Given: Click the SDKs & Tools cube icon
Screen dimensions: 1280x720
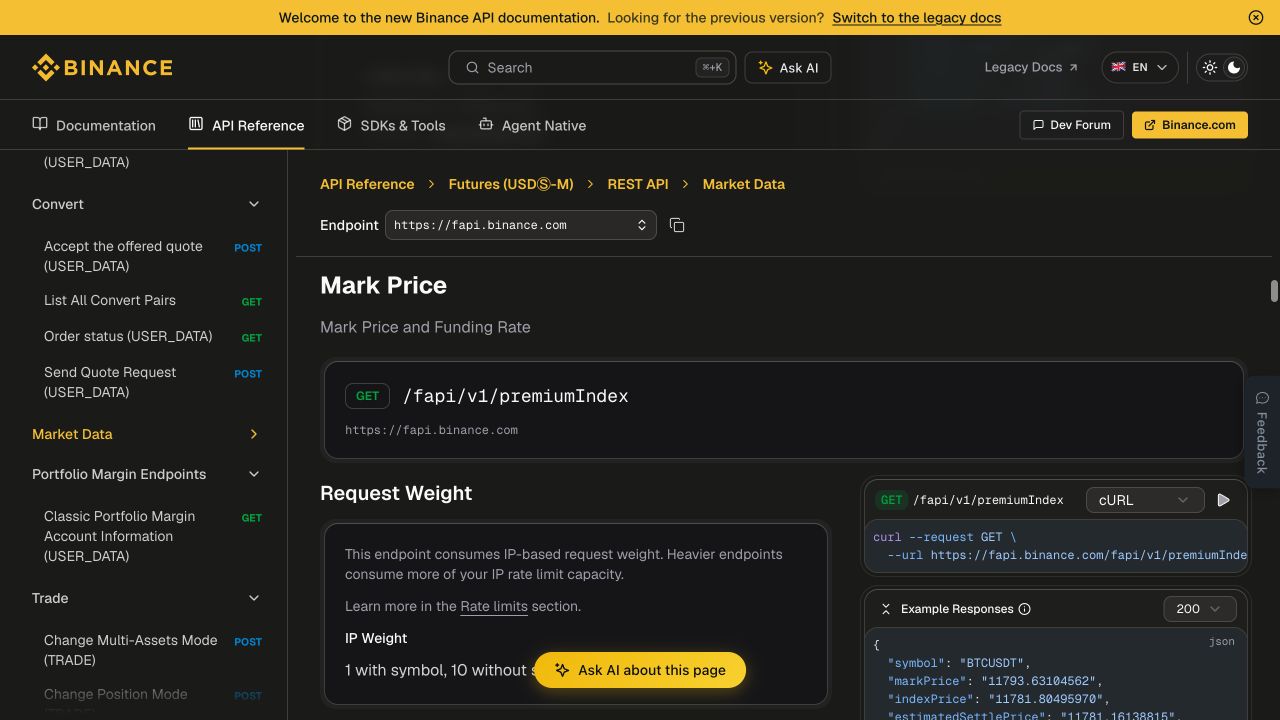Looking at the screenshot, I should click(x=344, y=124).
